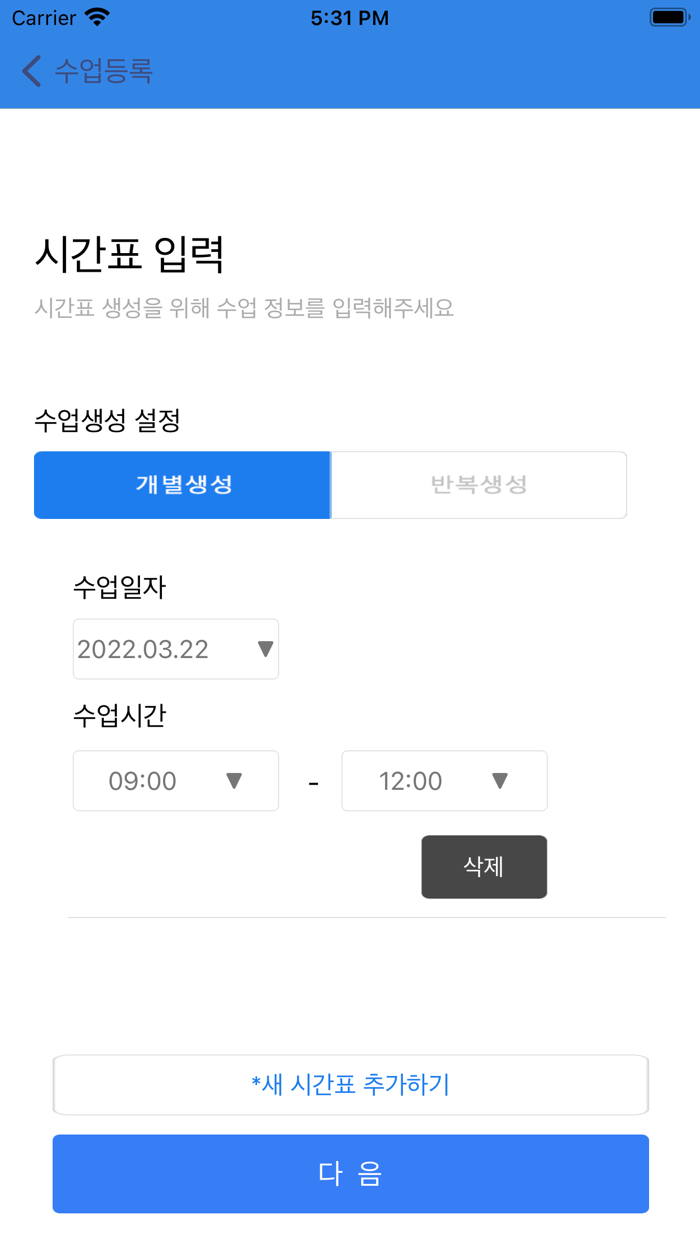Image resolution: width=700 pixels, height=1244 pixels.
Task: Switch to 반복생성 generation mode
Action: tap(478, 484)
